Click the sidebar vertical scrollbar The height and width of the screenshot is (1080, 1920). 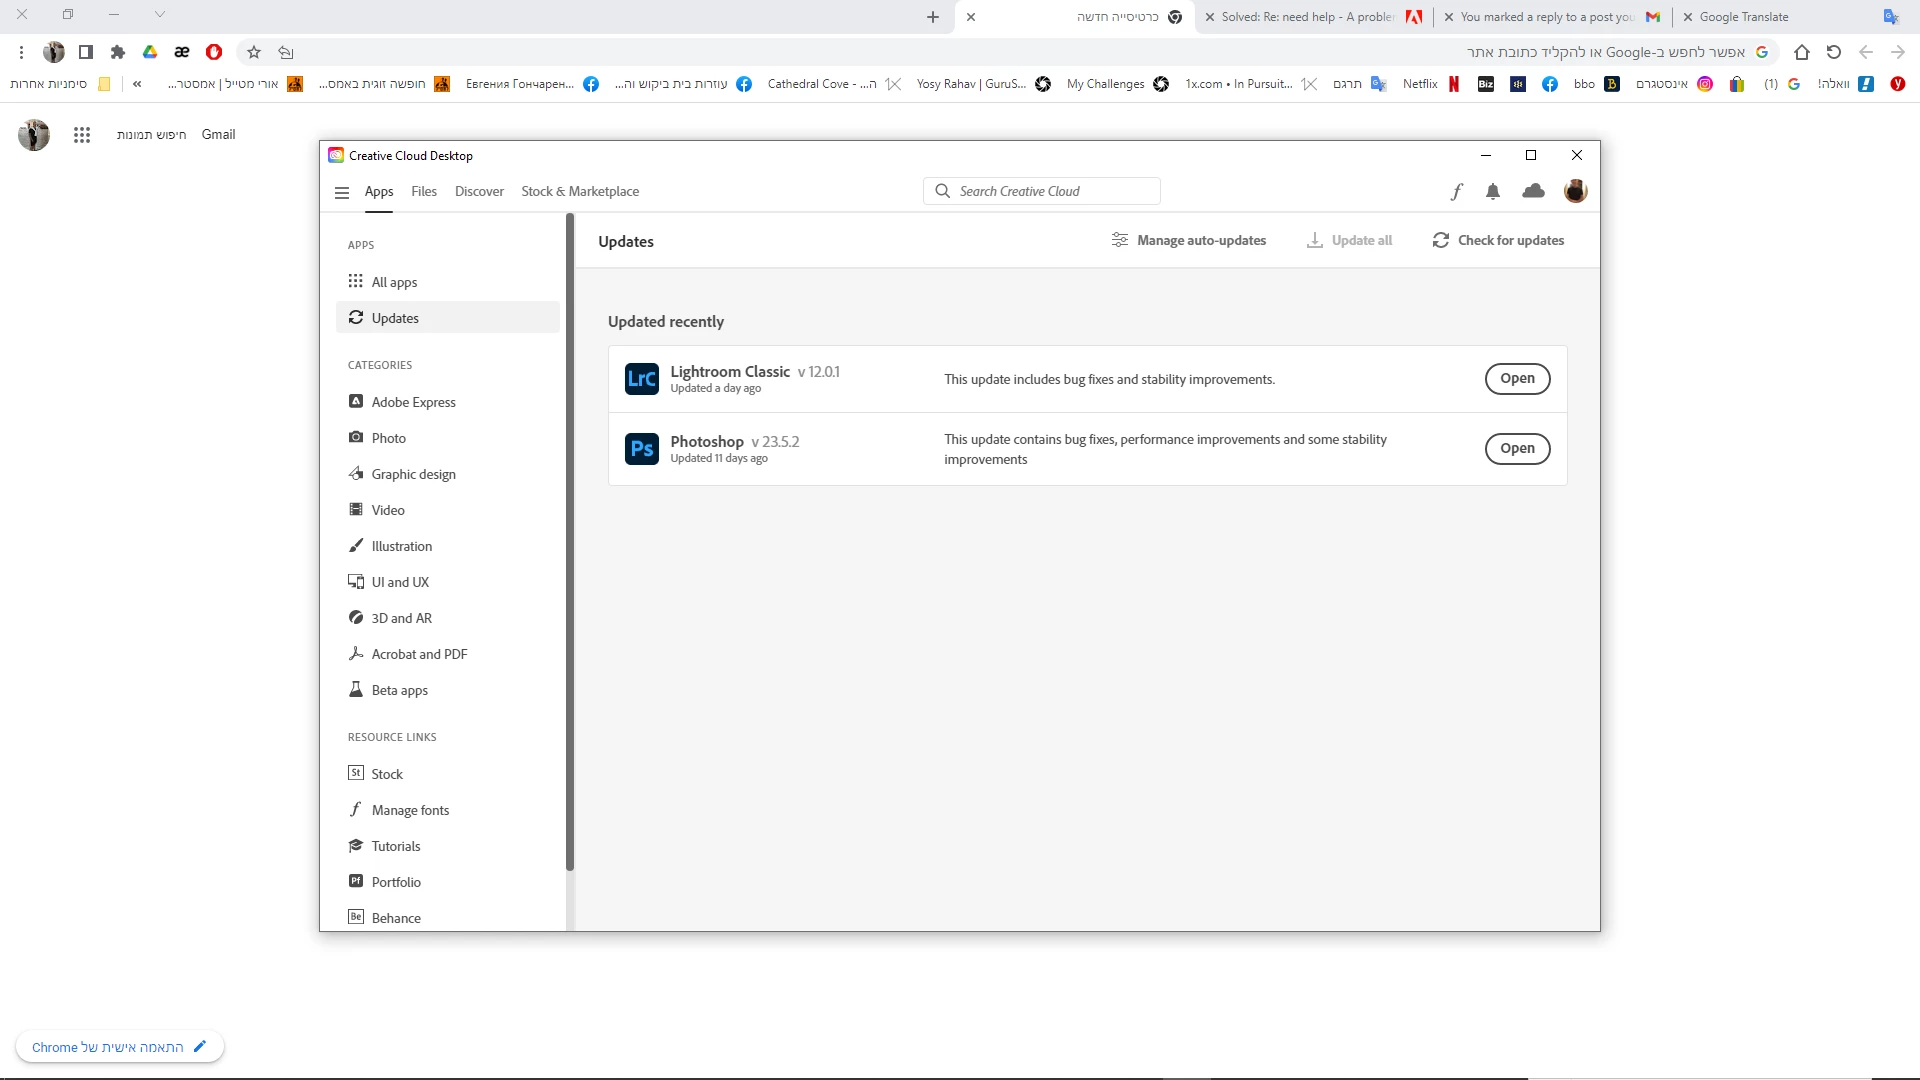tap(570, 540)
